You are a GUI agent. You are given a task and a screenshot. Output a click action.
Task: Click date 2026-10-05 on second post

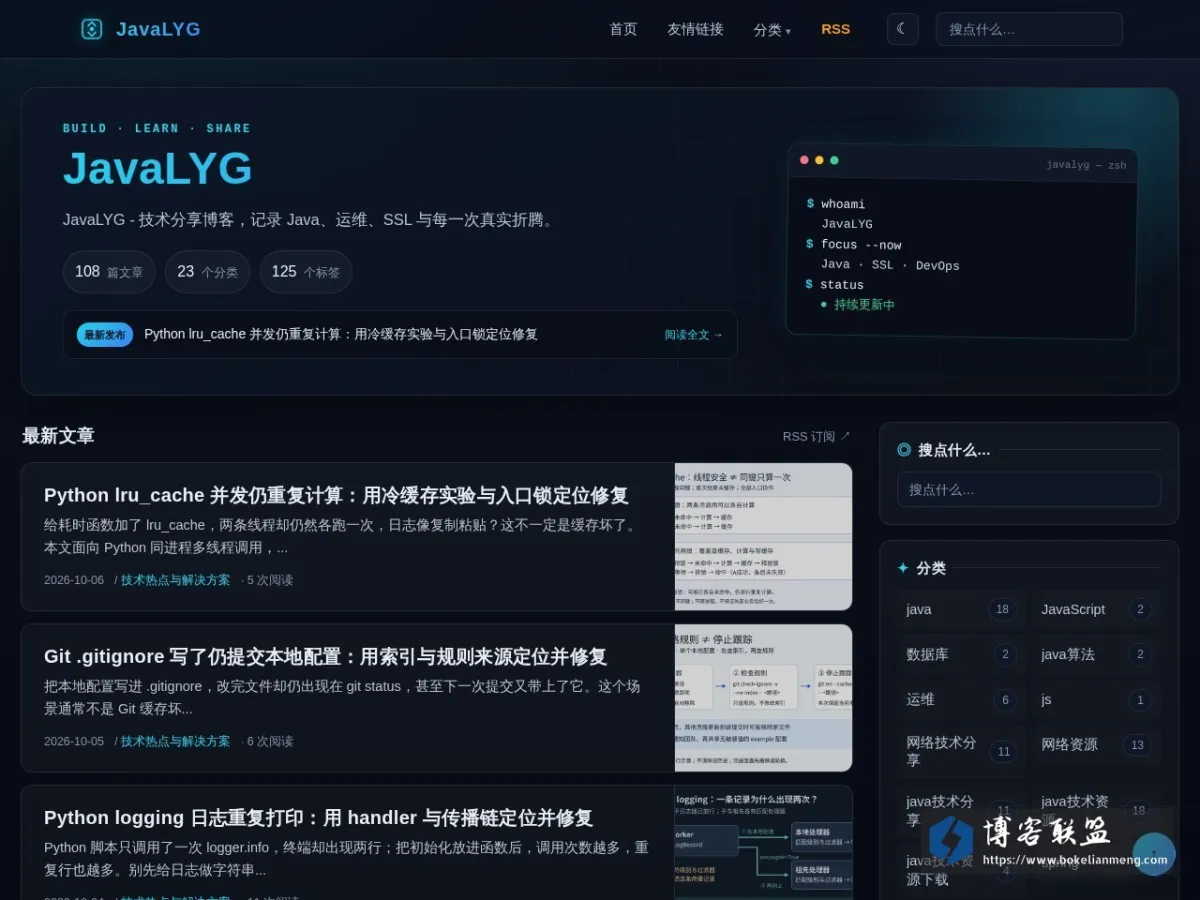74,741
